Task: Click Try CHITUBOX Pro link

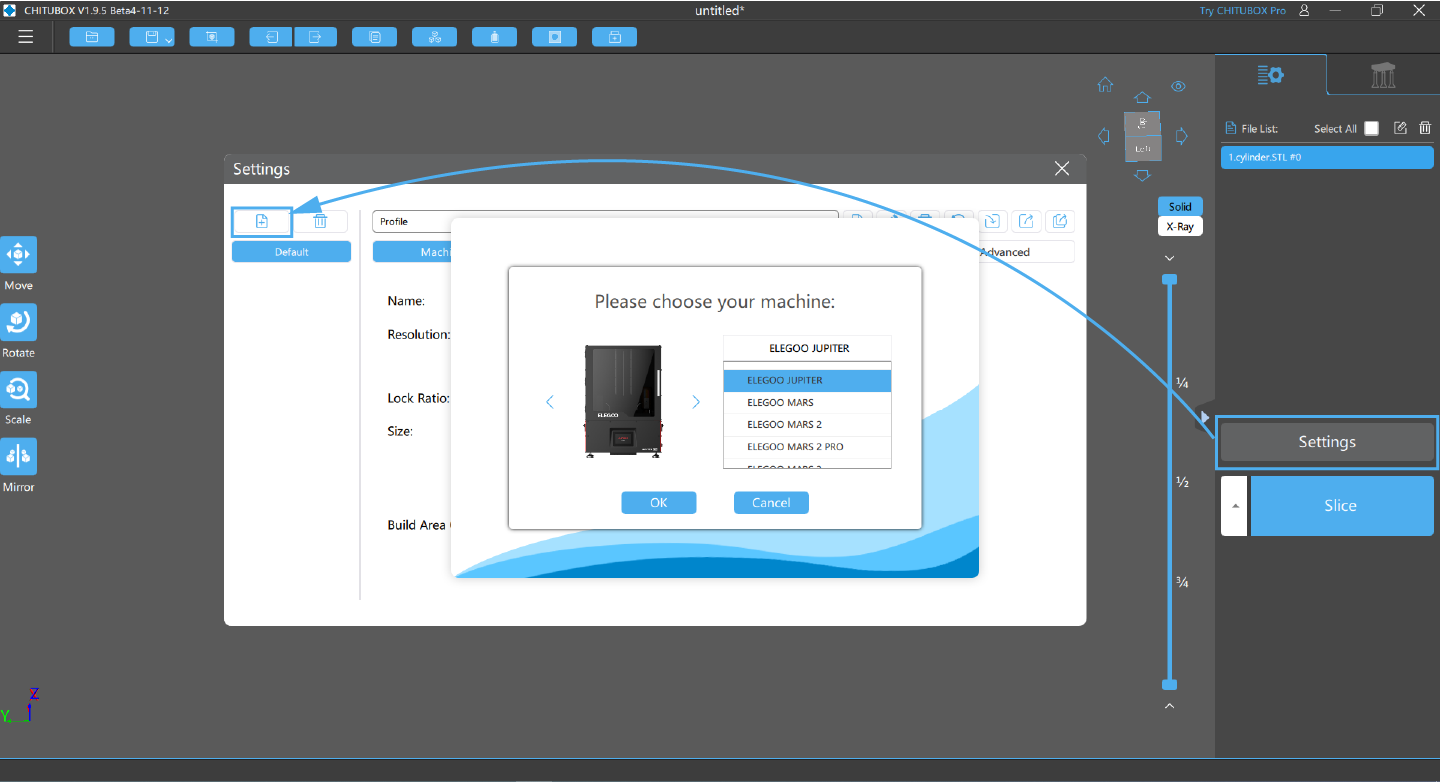Action: coord(1243,10)
